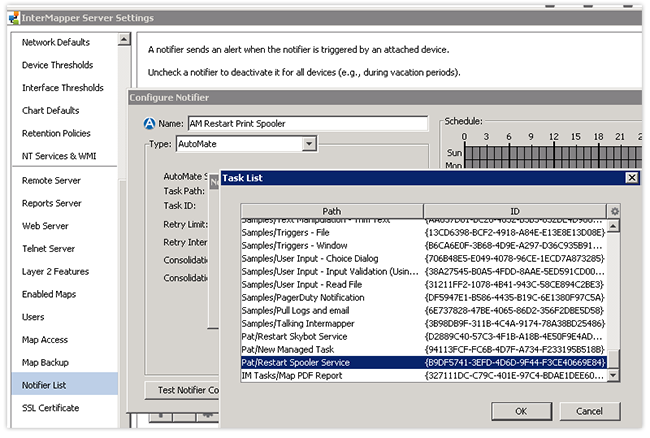Select Telnet Server in sidebar
Image resolution: width=650 pixels, height=438 pixels.
pos(49,249)
